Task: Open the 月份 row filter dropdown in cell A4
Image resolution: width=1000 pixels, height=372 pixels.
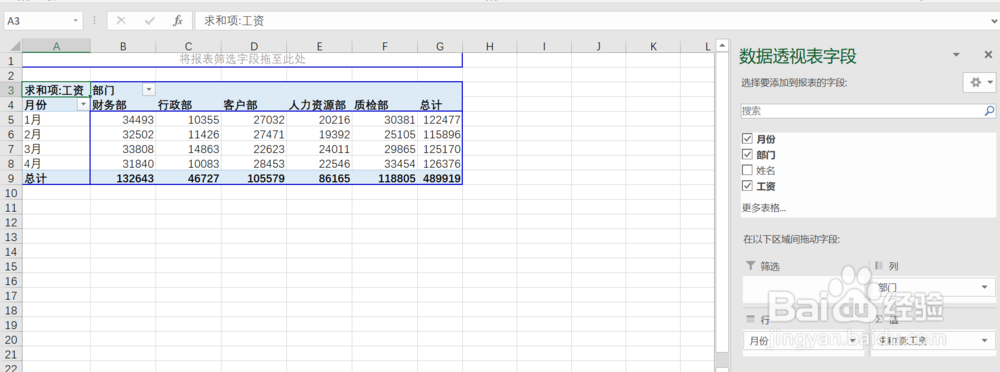Action: point(83,104)
